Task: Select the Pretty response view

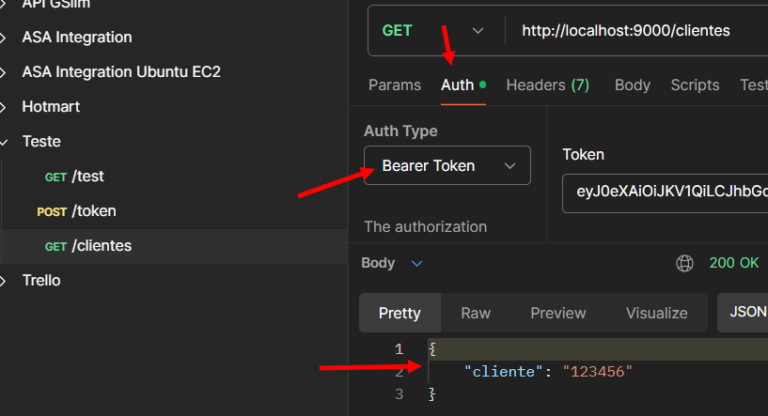Action: coord(400,313)
